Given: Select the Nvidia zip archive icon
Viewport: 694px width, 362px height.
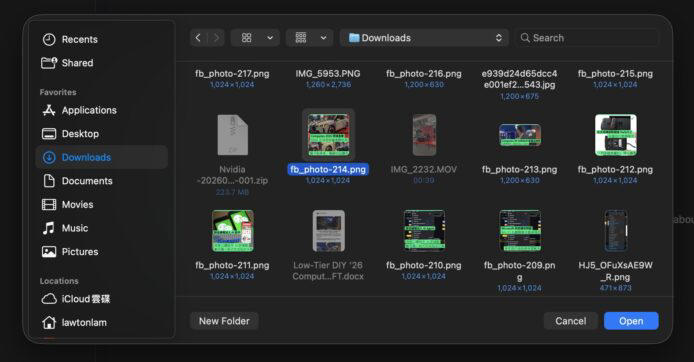Looking at the screenshot, I should tap(232, 135).
